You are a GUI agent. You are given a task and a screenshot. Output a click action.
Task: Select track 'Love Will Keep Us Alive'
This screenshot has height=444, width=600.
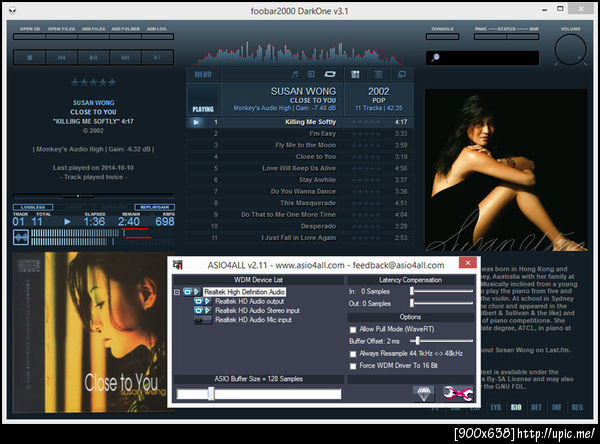(300, 168)
